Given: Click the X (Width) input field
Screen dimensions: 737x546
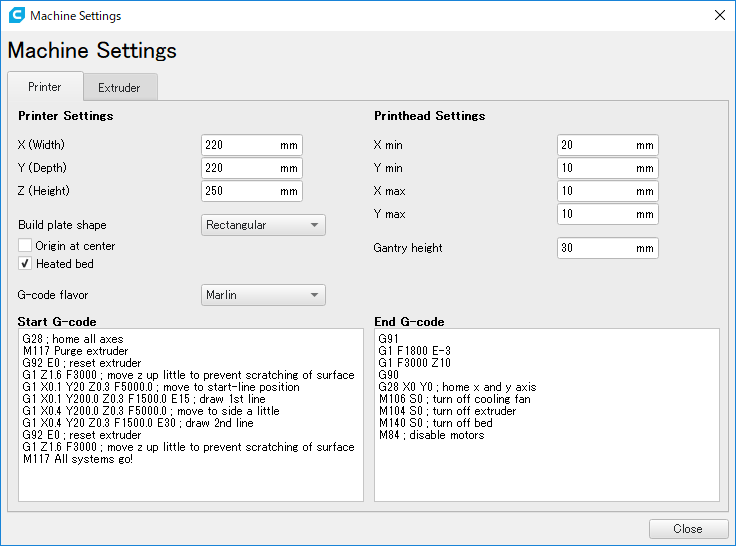Looking at the screenshot, I should click(252, 145).
